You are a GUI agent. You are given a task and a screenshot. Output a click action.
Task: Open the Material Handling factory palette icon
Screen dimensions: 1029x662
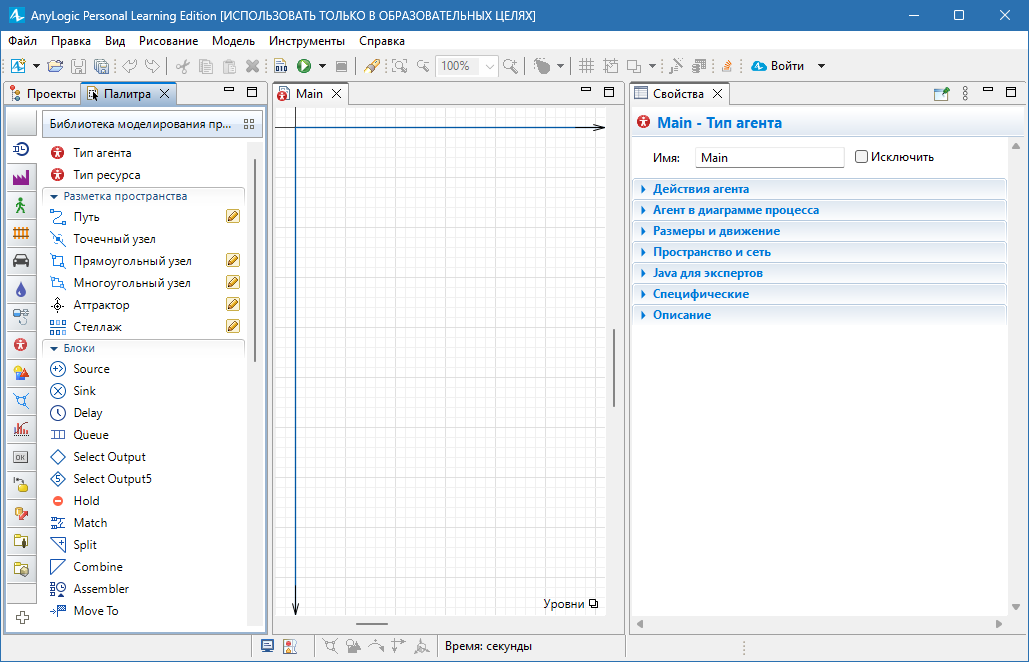tap(21, 177)
